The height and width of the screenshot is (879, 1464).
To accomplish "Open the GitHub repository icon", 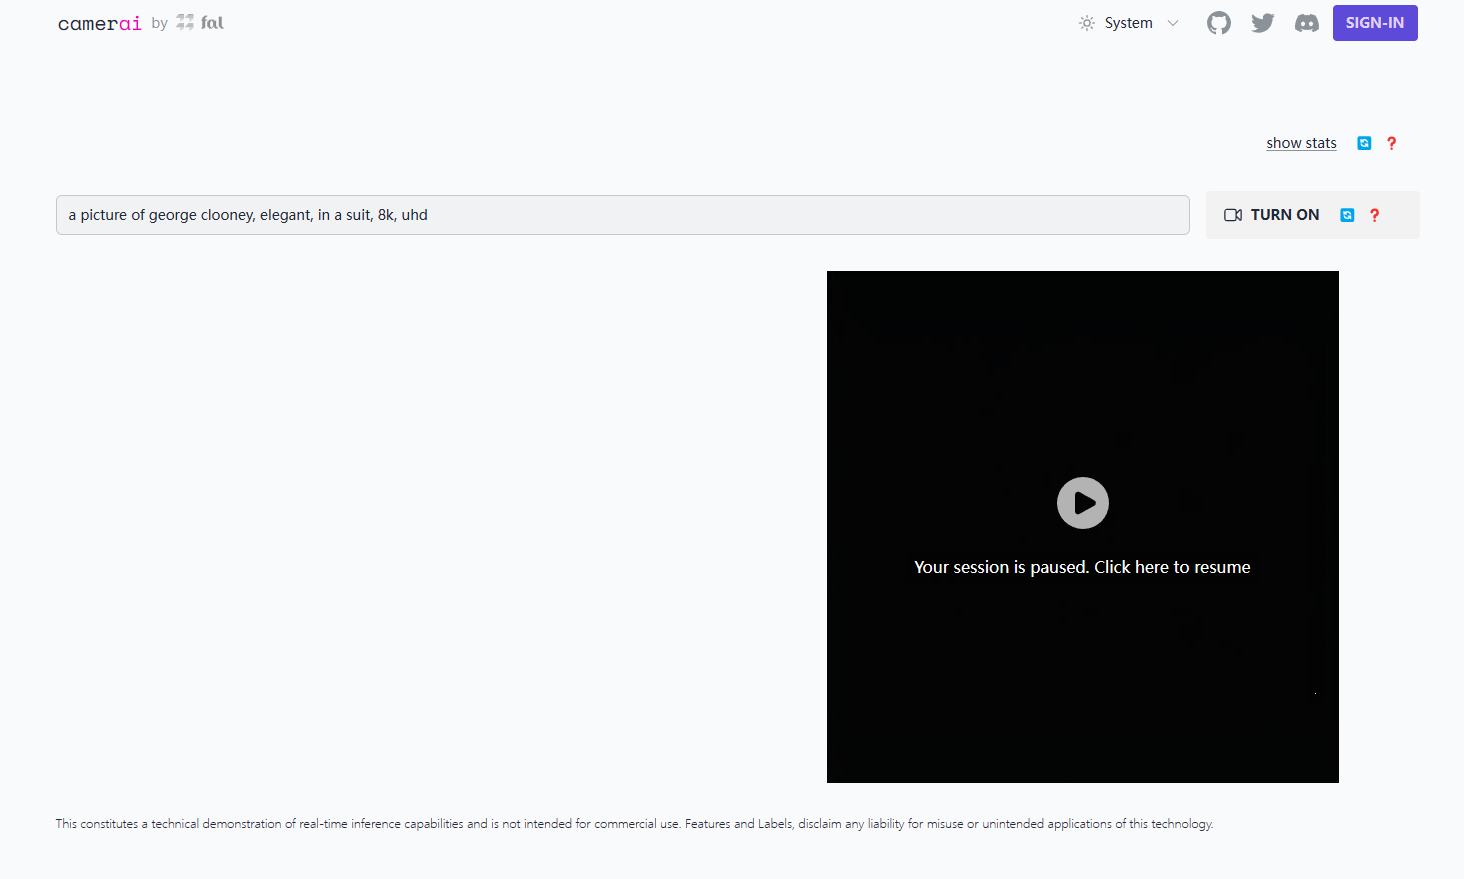I will 1218,23.
